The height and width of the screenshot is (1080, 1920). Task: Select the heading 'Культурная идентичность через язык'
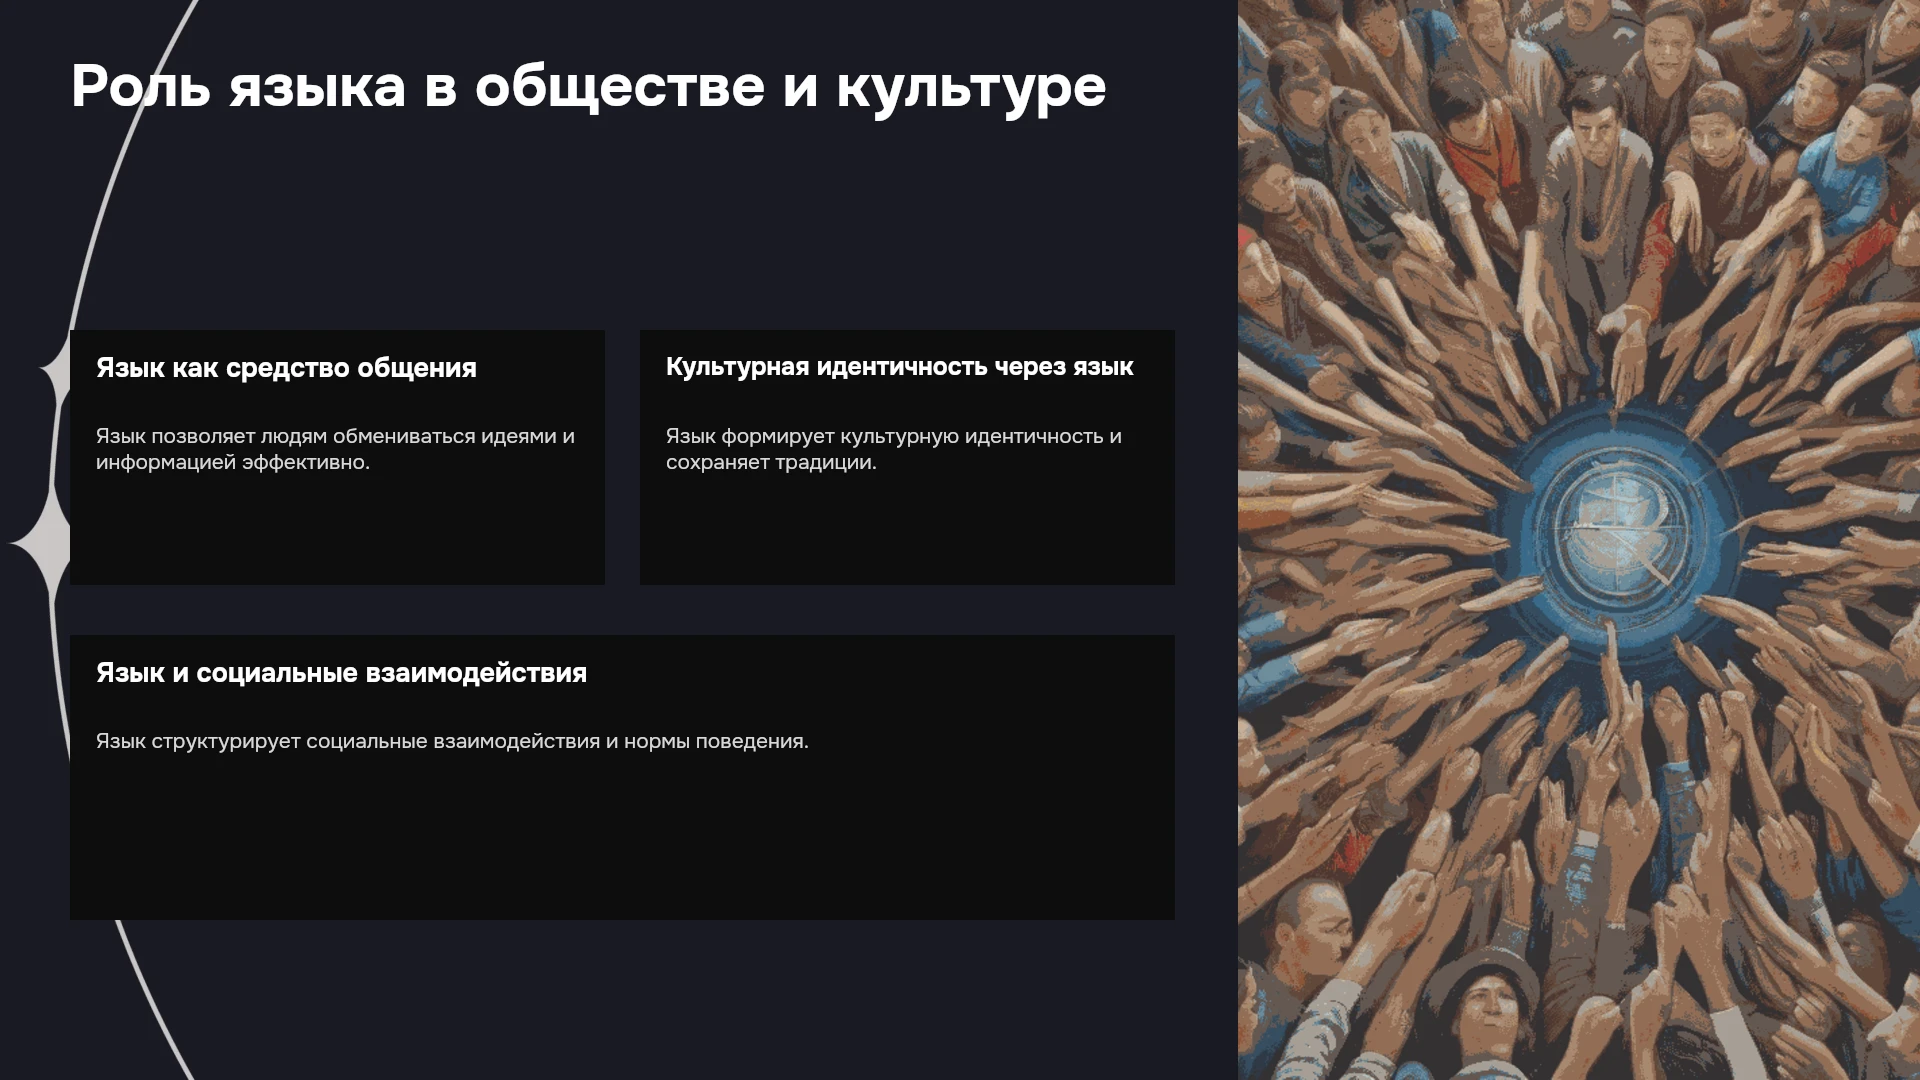coord(899,367)
